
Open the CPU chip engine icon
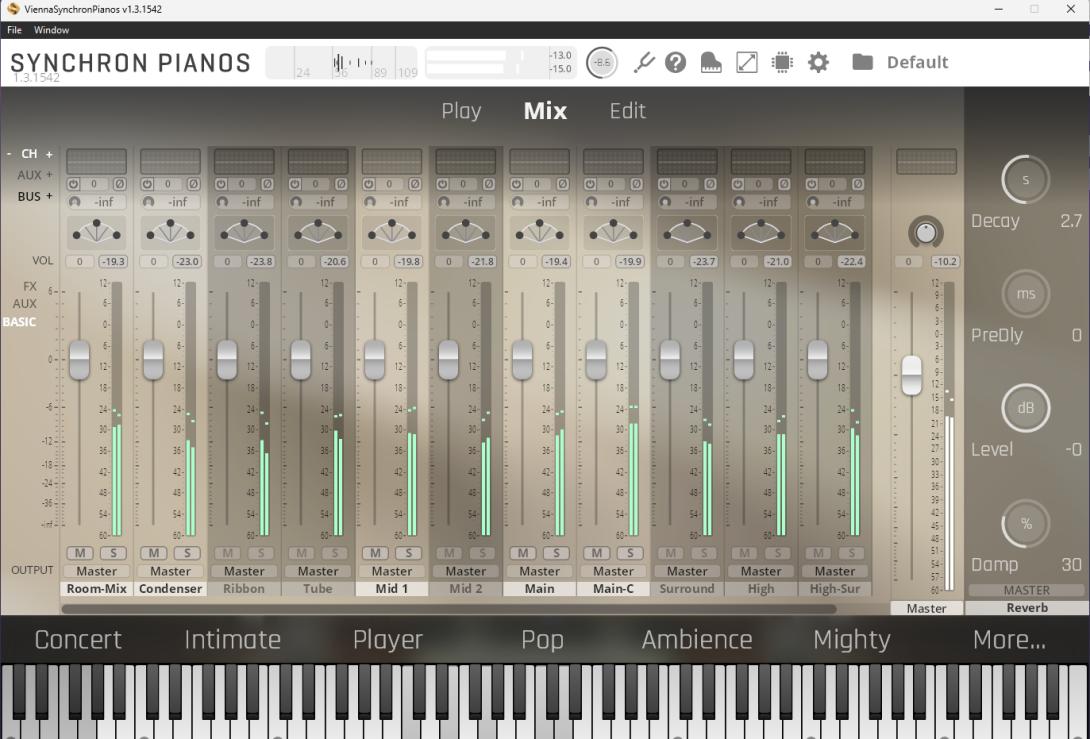(782, 63)
